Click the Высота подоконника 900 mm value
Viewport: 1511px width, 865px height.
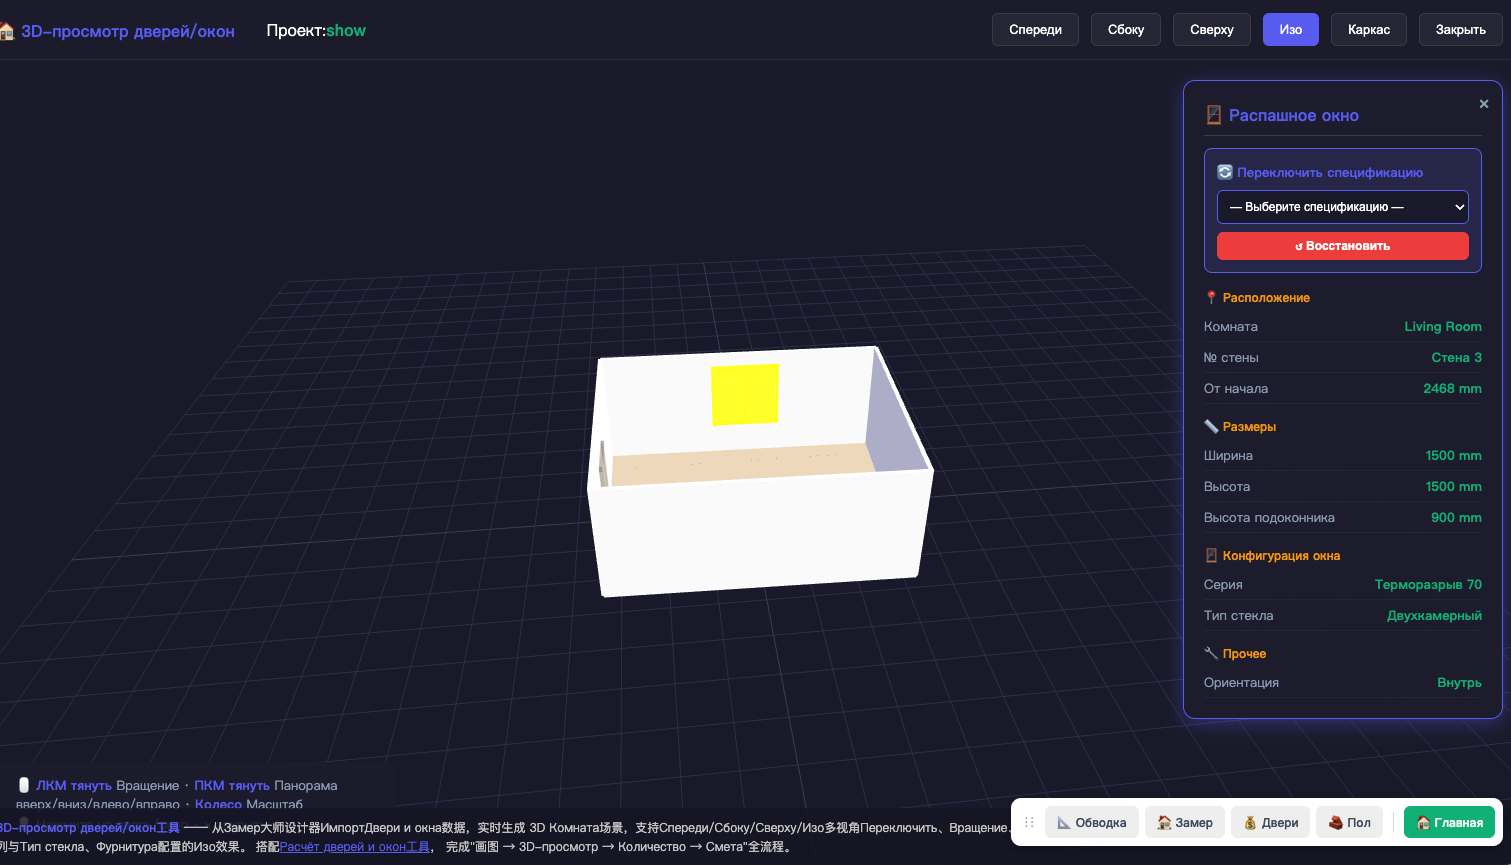tap(1456, 517)
